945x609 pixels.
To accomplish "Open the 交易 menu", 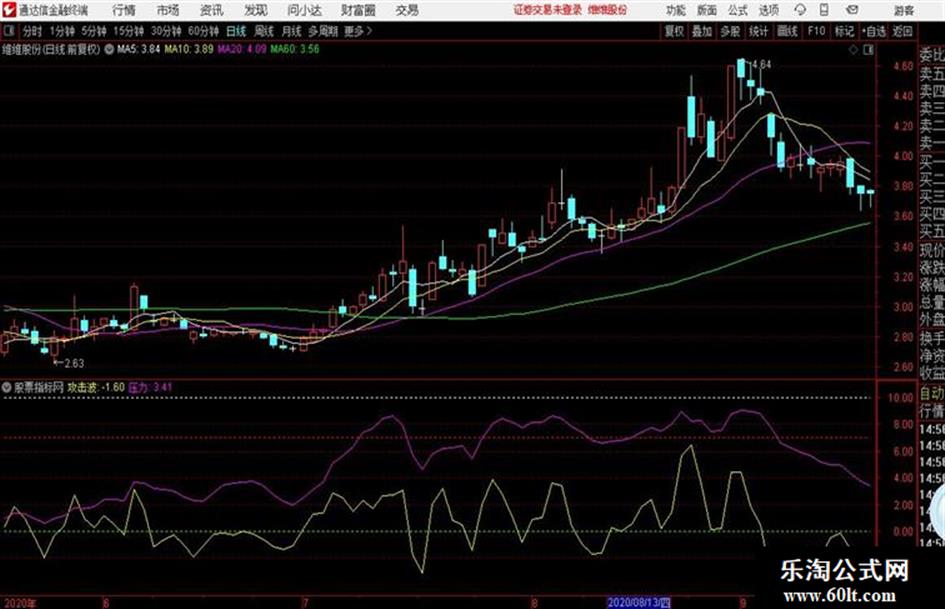I will pos(407,10).
